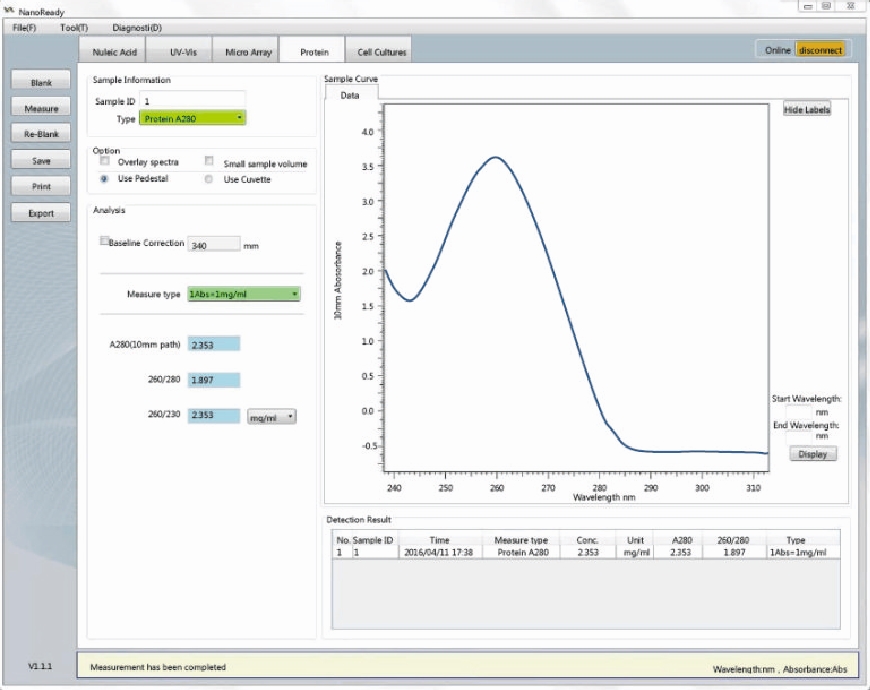Click the Protein A280 cell in results row

click(523, 552)
